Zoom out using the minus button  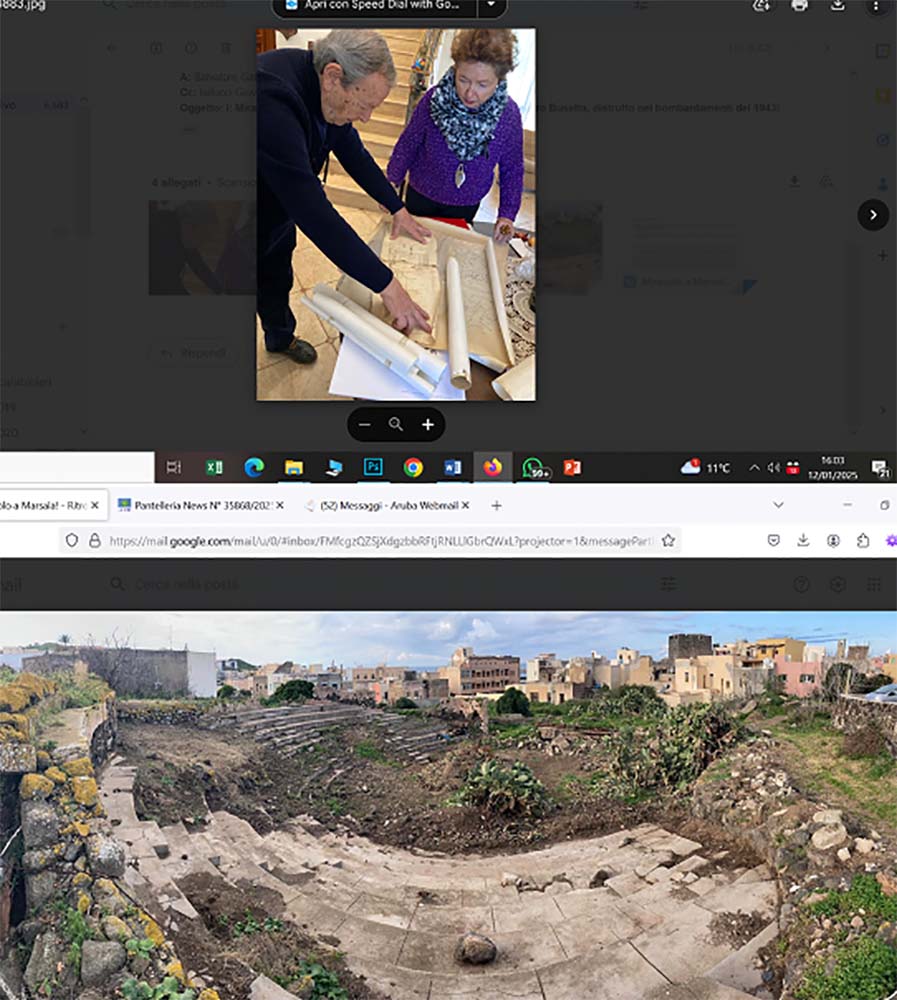pyautogui.click(x=364, y=424)
